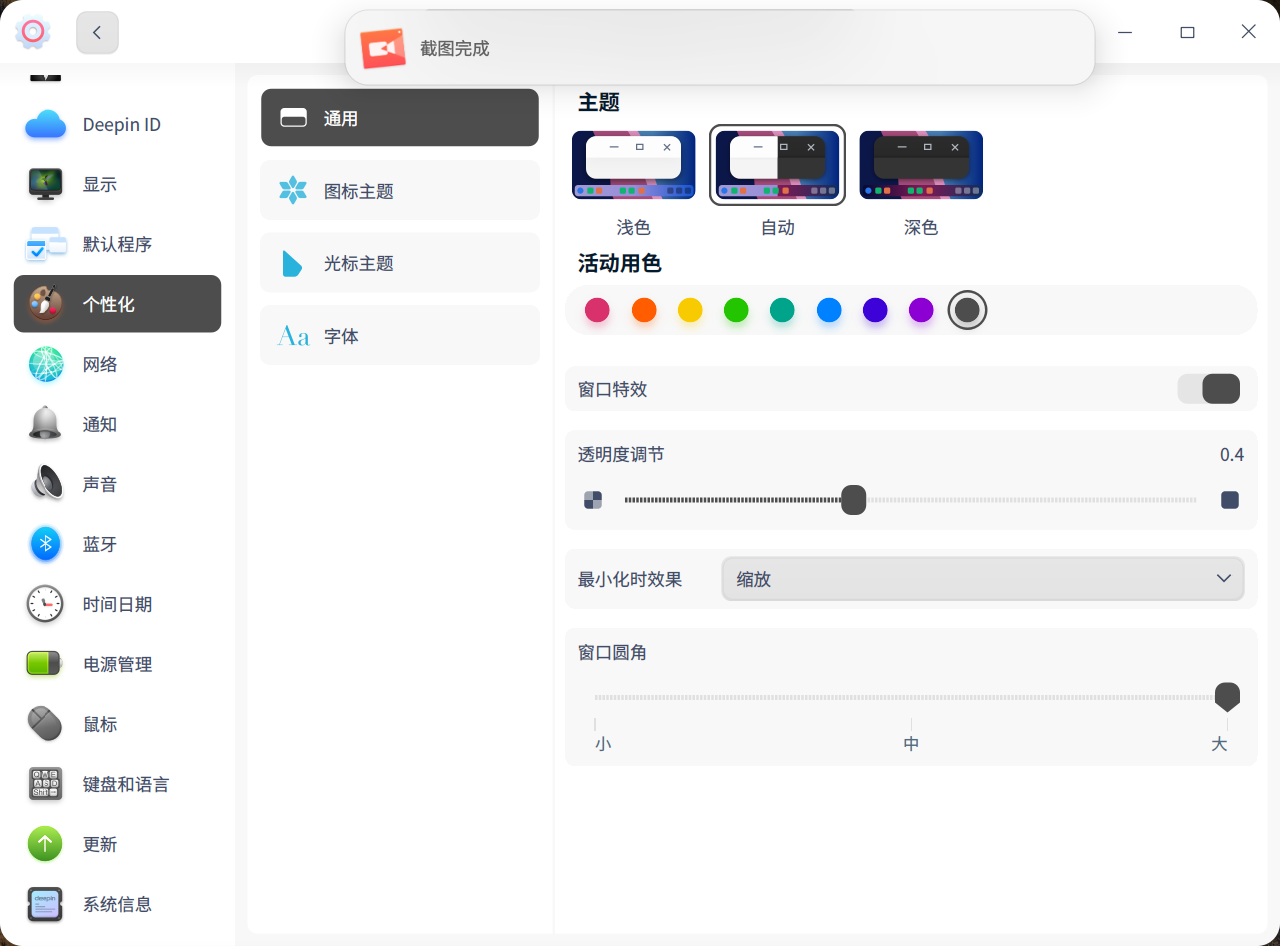Screen dimensions: 1280x946
Task: Click the transparency slider handle
Action: [853, 500]
